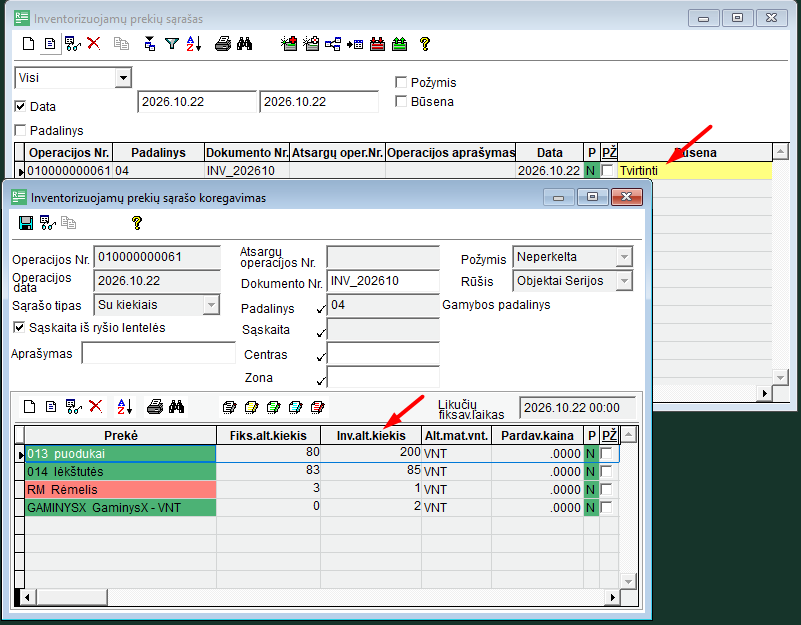Click the checkmark lookup button beside Centras field
The height and width of the screenshot is (625, 801).
pyautogui.click(x=321, y=356)
